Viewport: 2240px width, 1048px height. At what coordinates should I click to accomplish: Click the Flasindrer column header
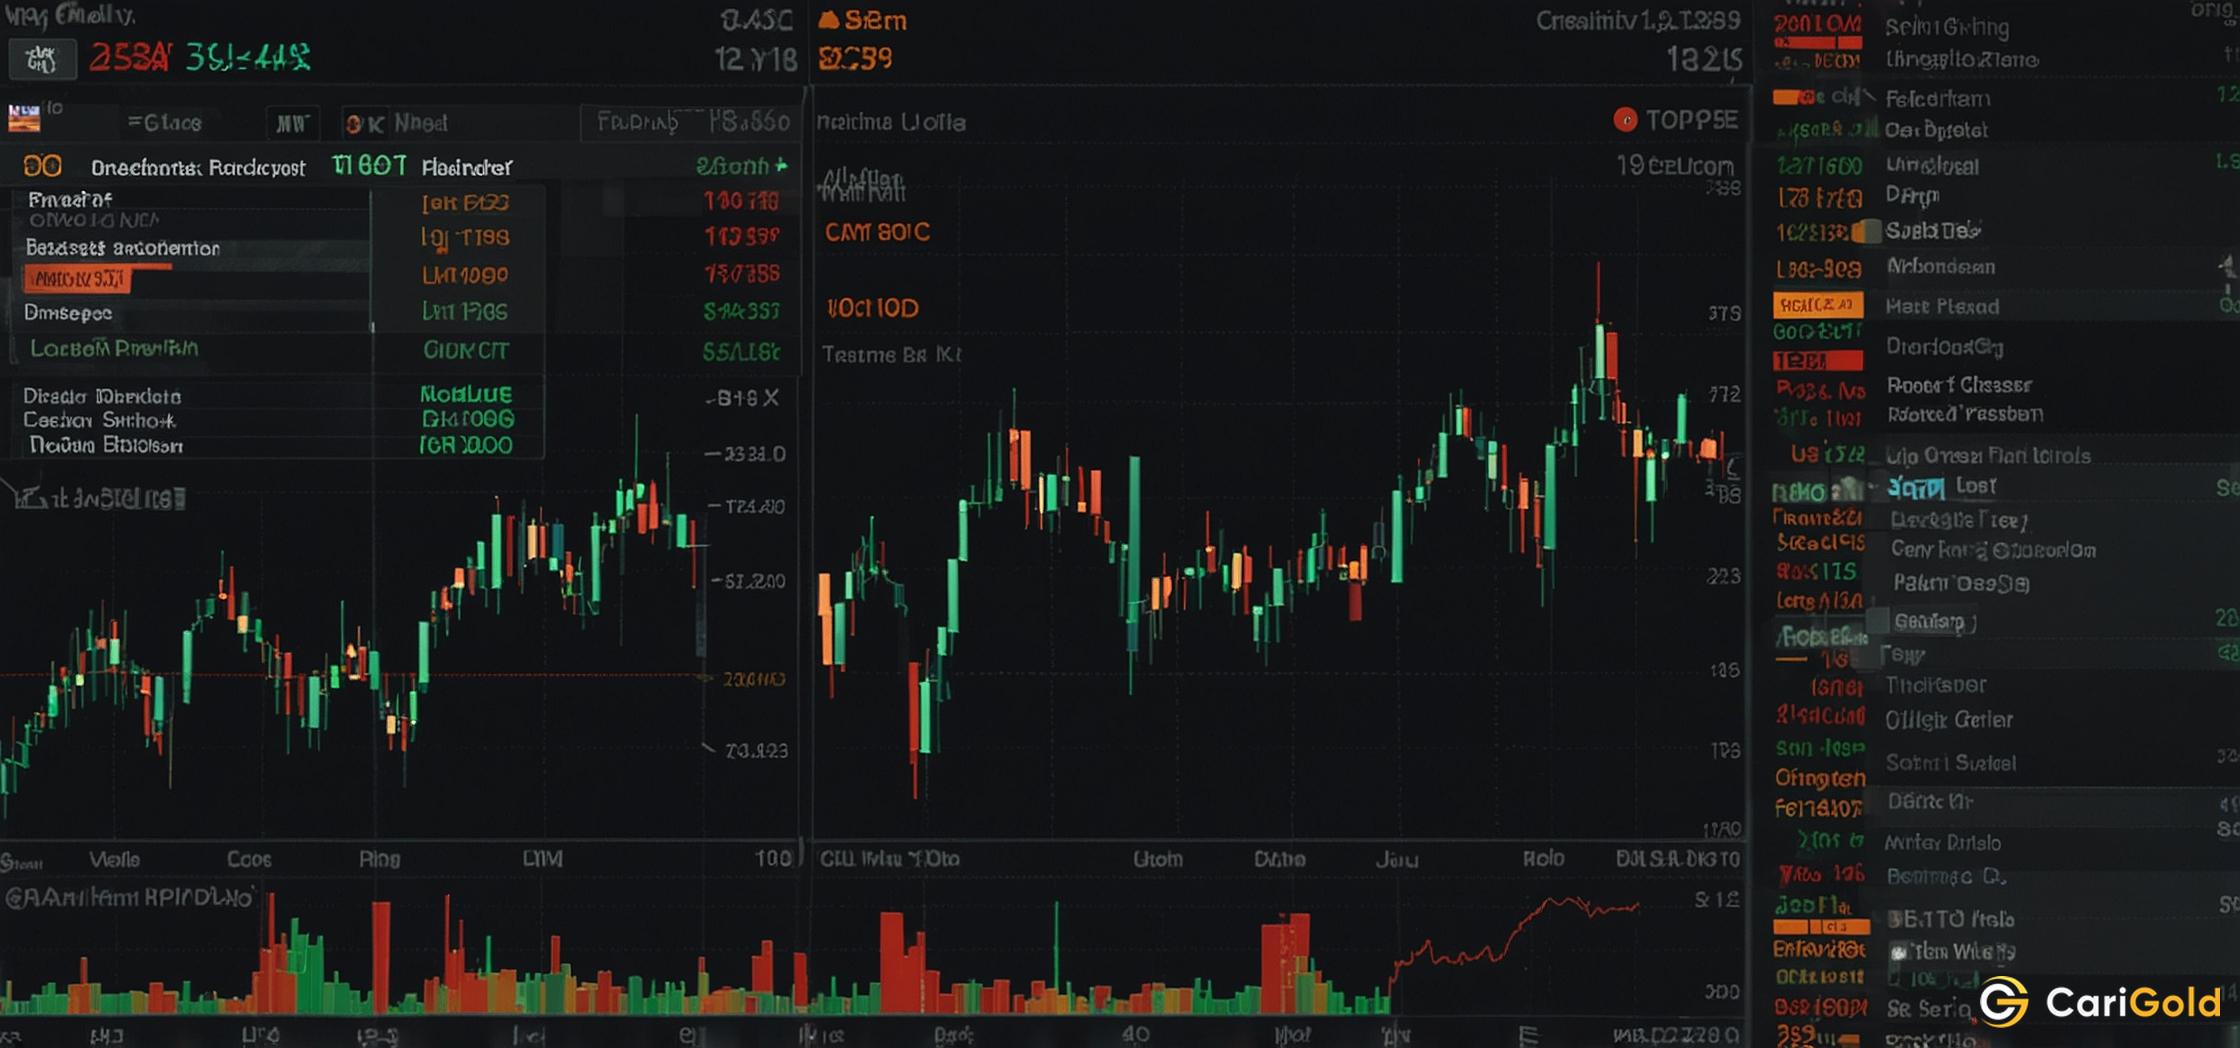(467, 167)
